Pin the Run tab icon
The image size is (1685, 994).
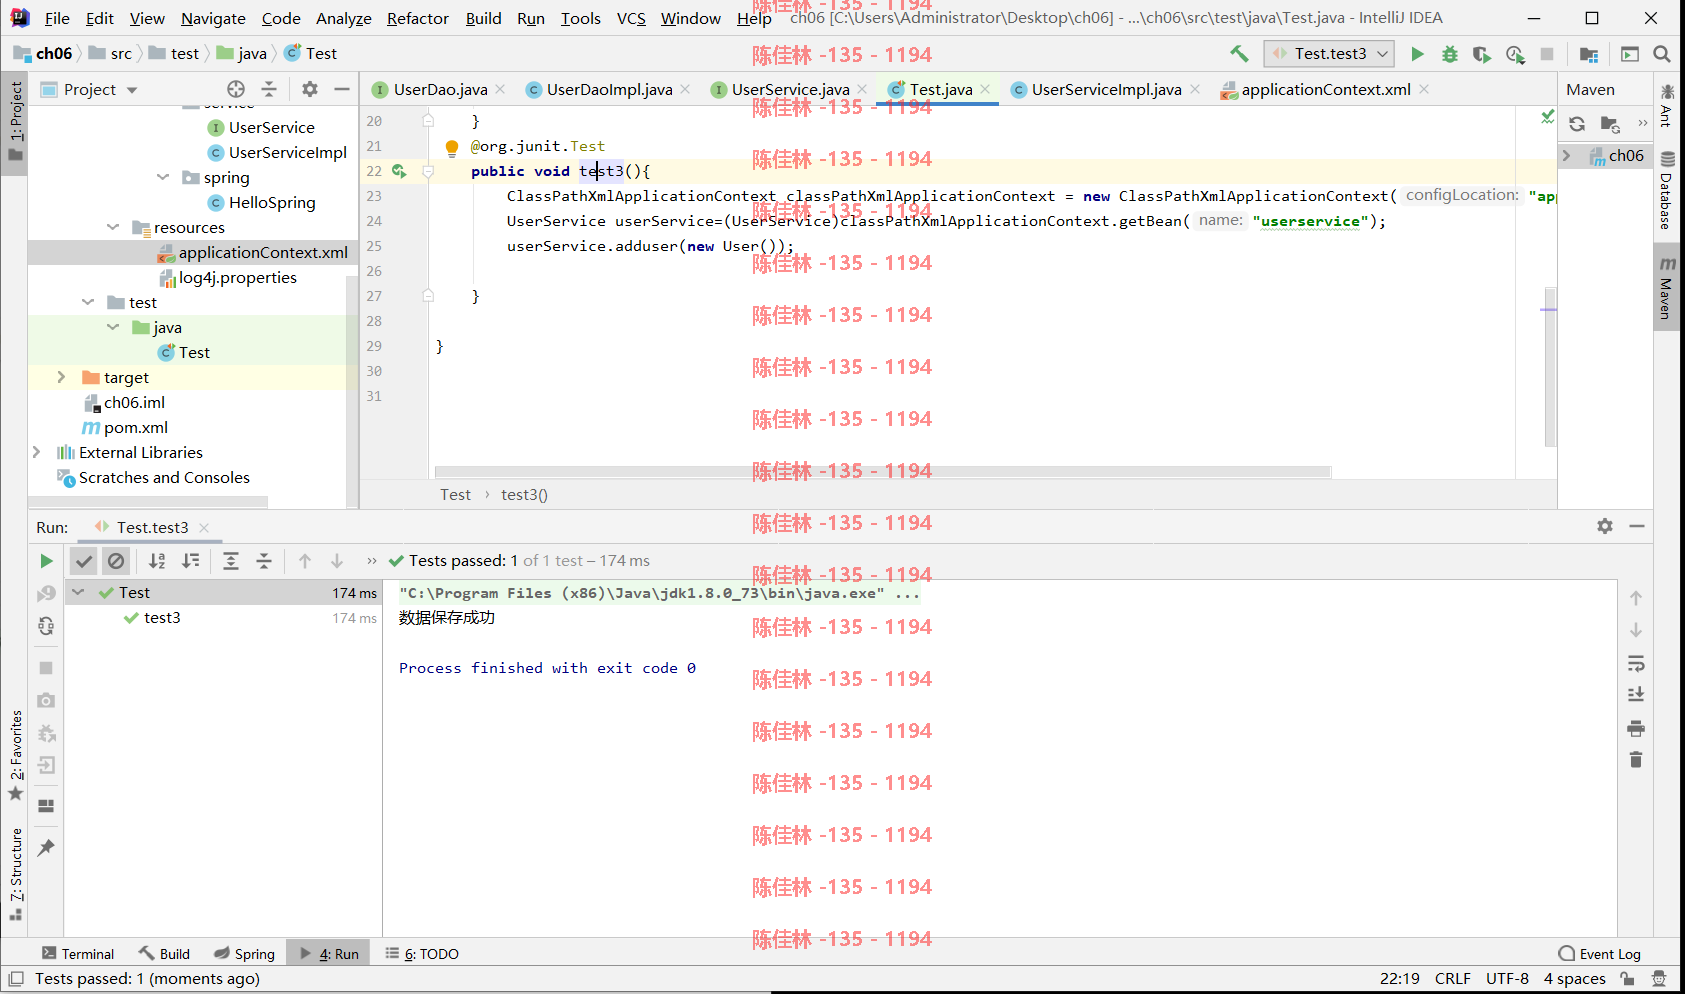46,848
